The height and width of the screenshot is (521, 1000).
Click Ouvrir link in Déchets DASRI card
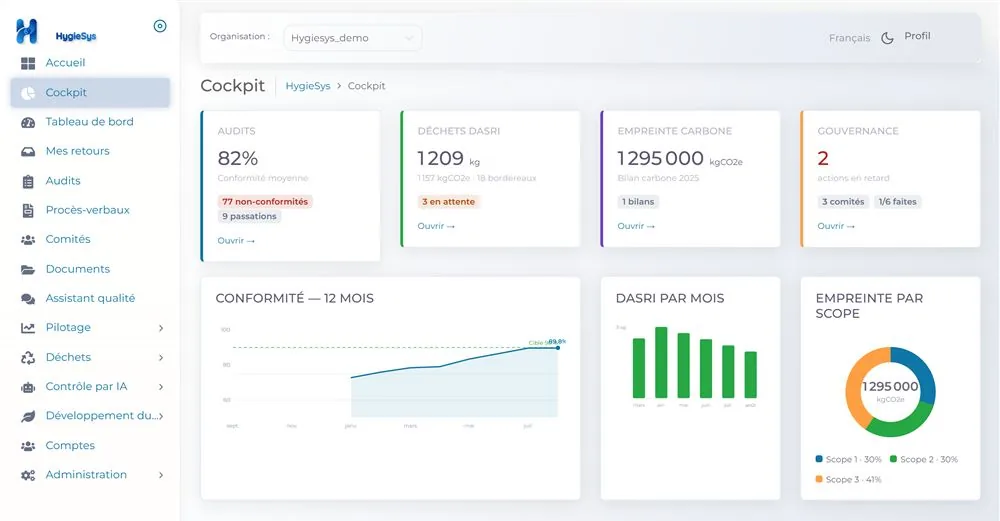[x=436, y=226]
